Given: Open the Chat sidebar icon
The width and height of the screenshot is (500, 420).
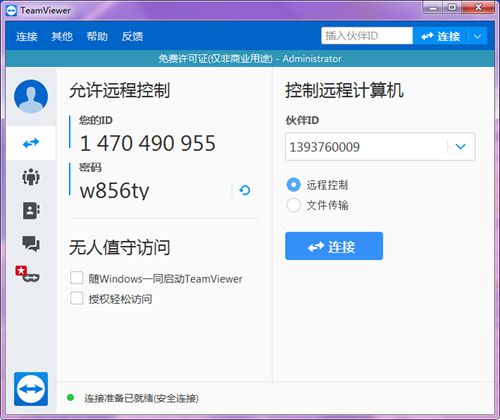Looking at the screenshot, I should (31, 244).
